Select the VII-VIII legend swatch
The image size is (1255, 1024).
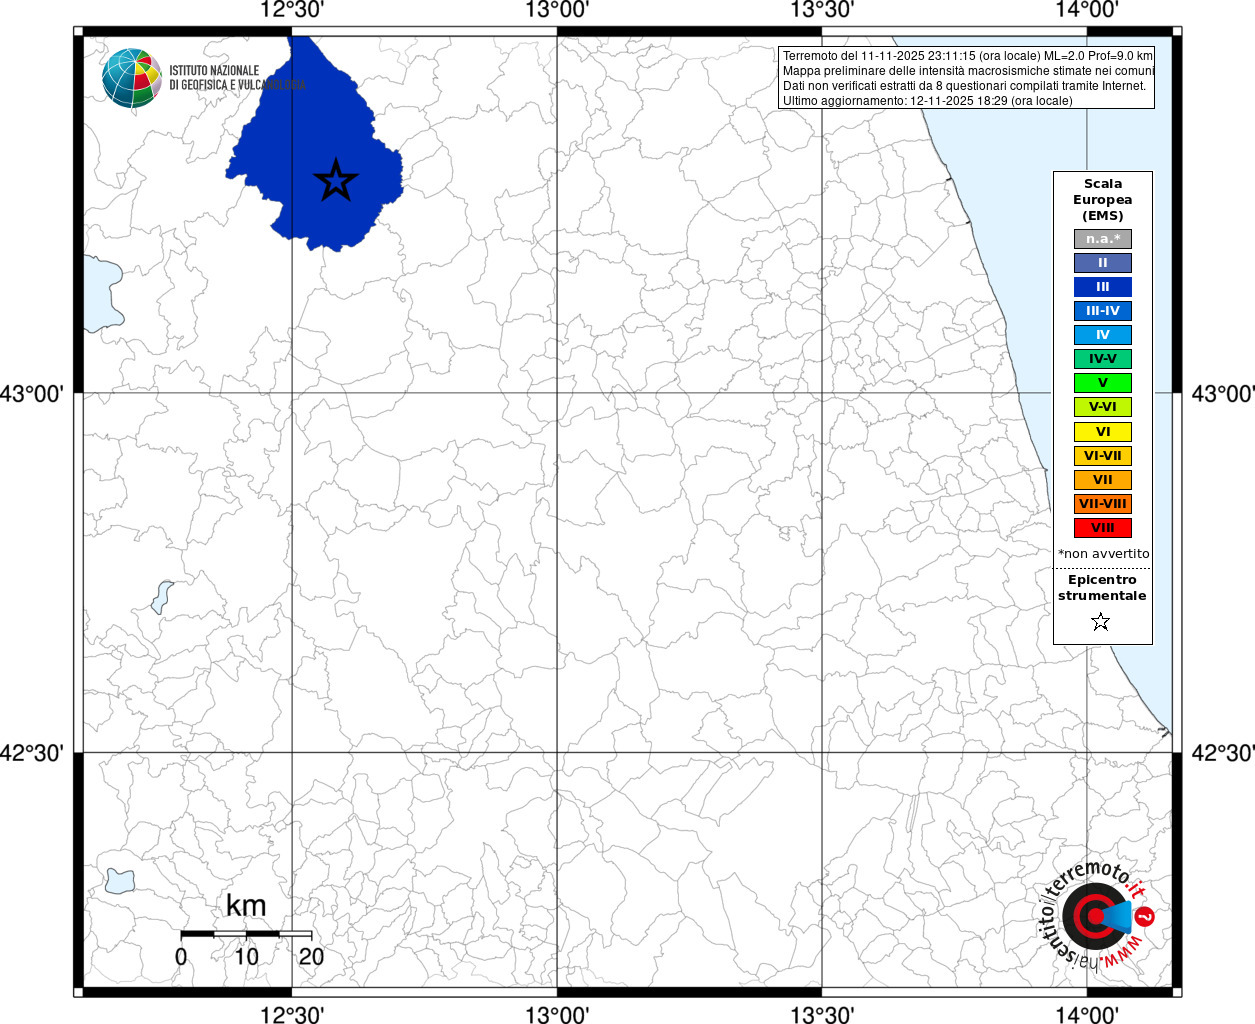(x=1102, y=504)
